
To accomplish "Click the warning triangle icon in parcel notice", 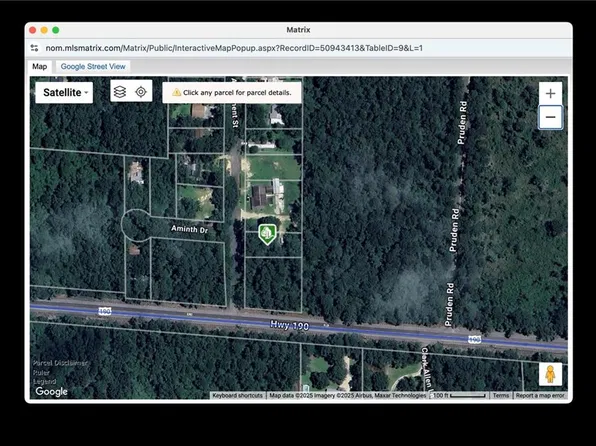I will click(176, 92).
